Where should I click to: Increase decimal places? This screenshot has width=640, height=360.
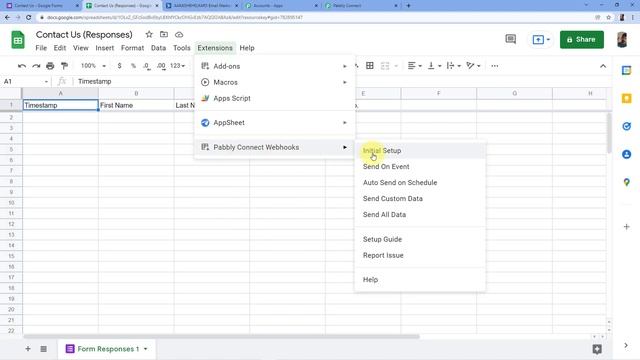point(161,66)
